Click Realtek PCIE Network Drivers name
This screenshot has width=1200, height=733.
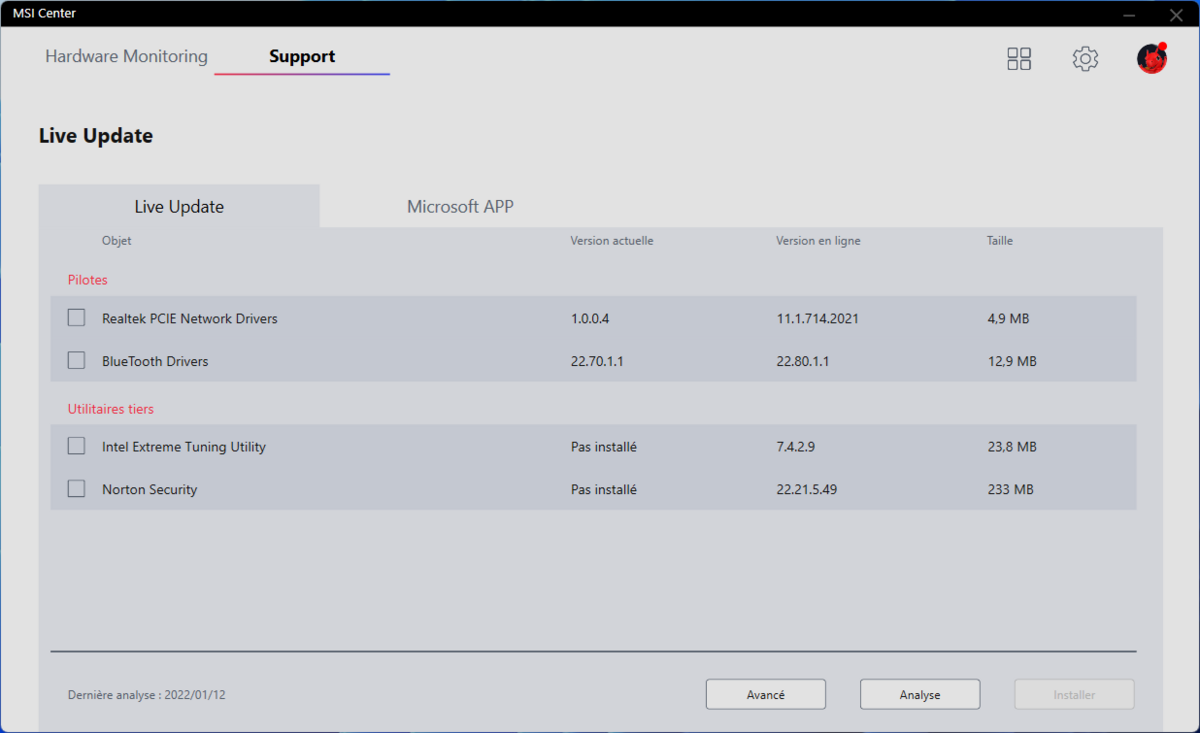pos(190,319)
